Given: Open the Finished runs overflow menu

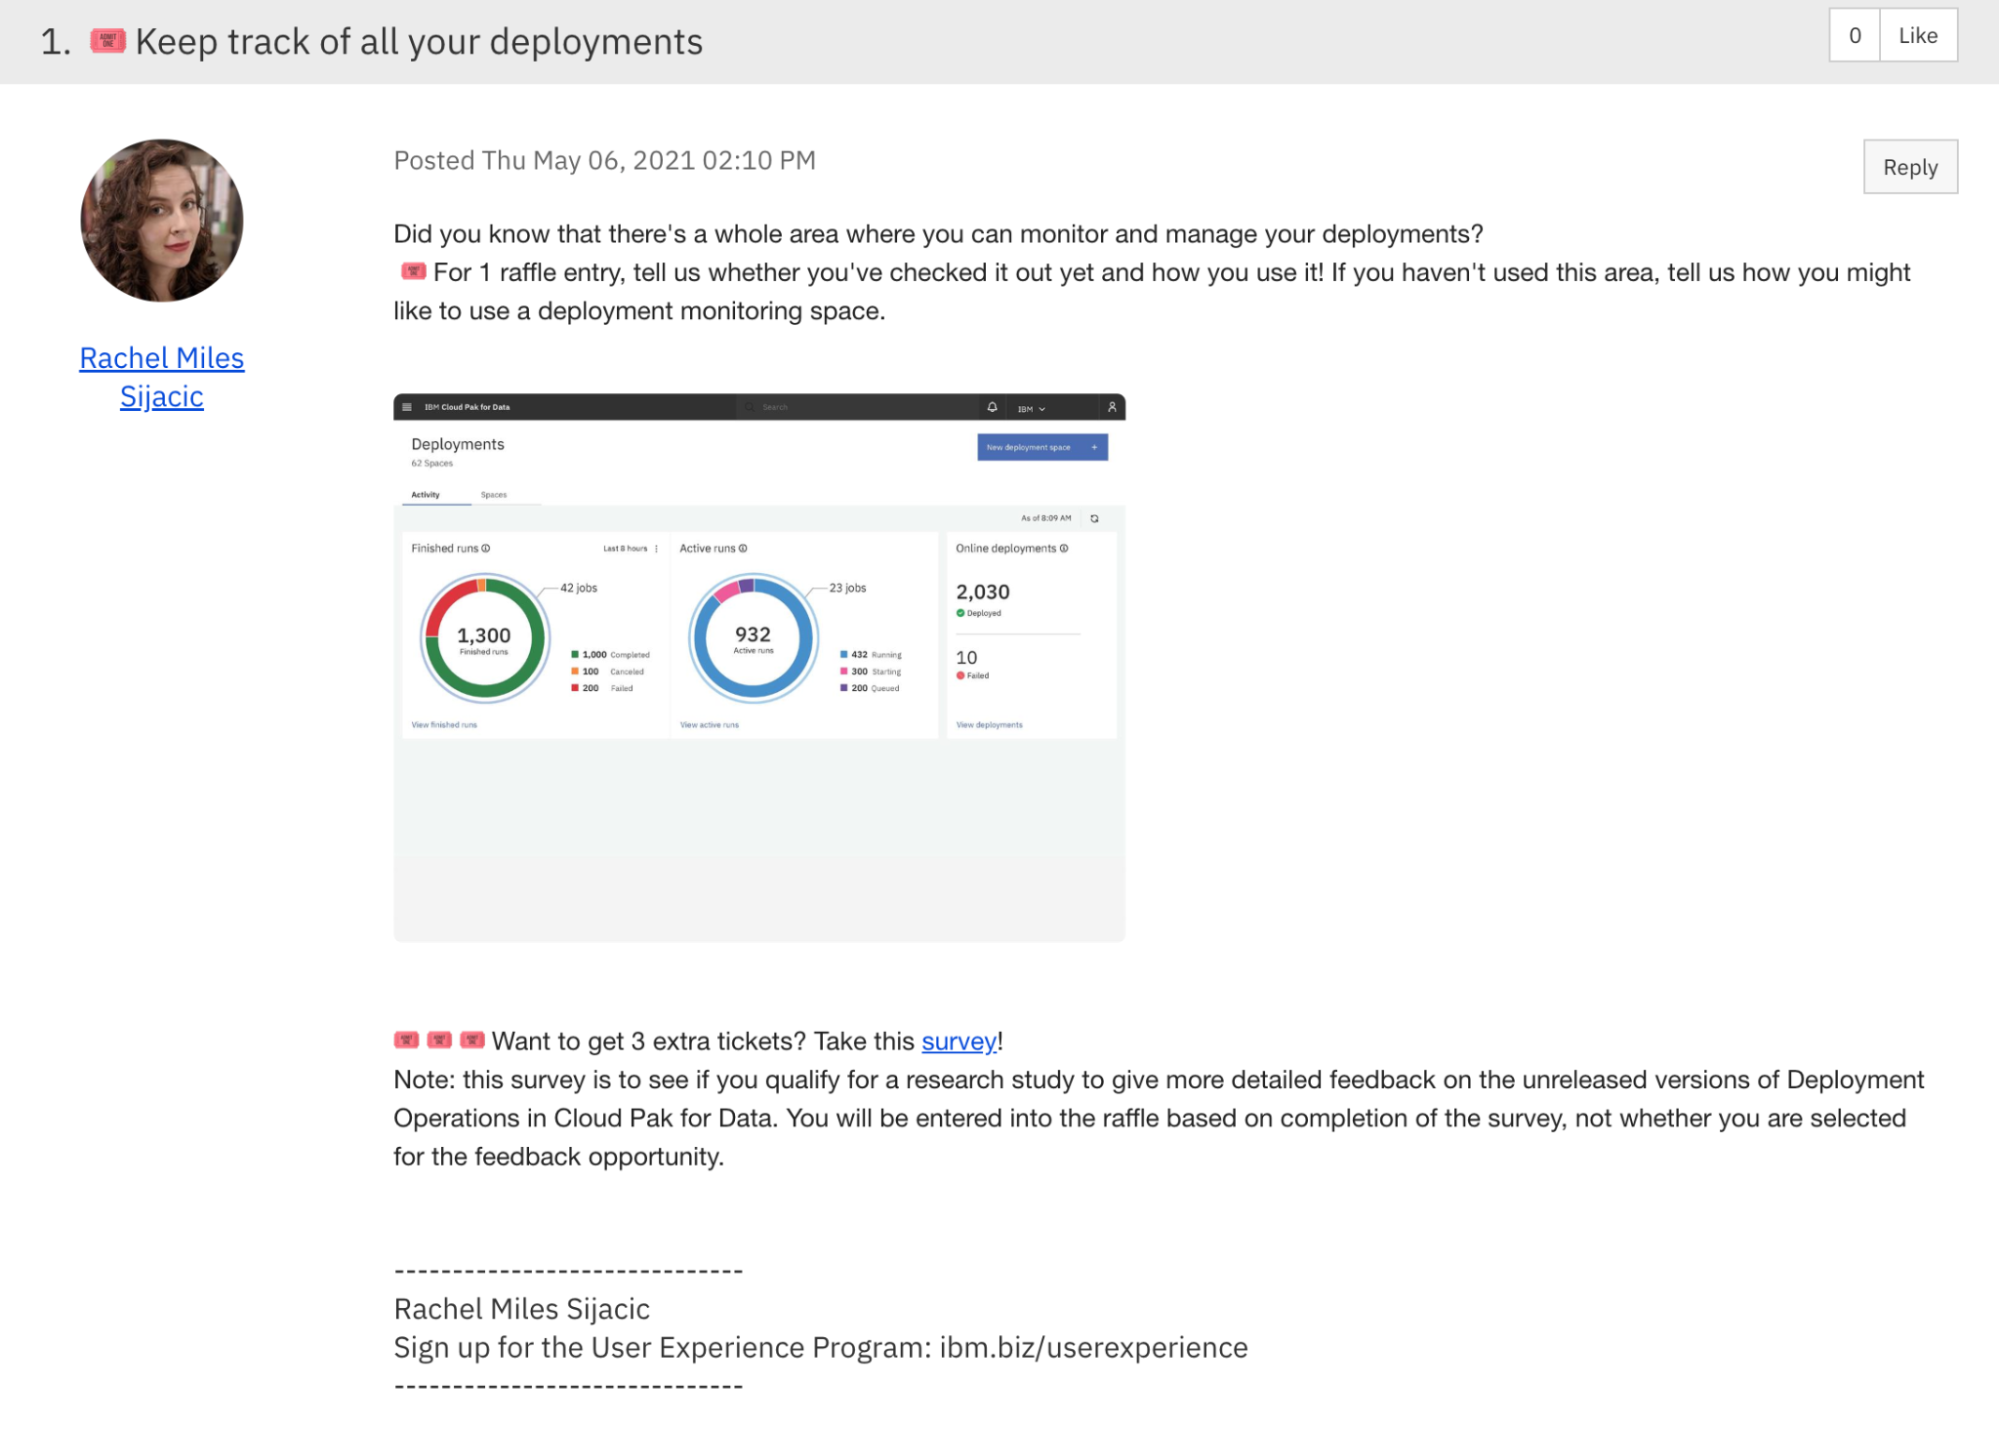Looking at the screenshot, I should pyautogui.click(x=656, y=548).
